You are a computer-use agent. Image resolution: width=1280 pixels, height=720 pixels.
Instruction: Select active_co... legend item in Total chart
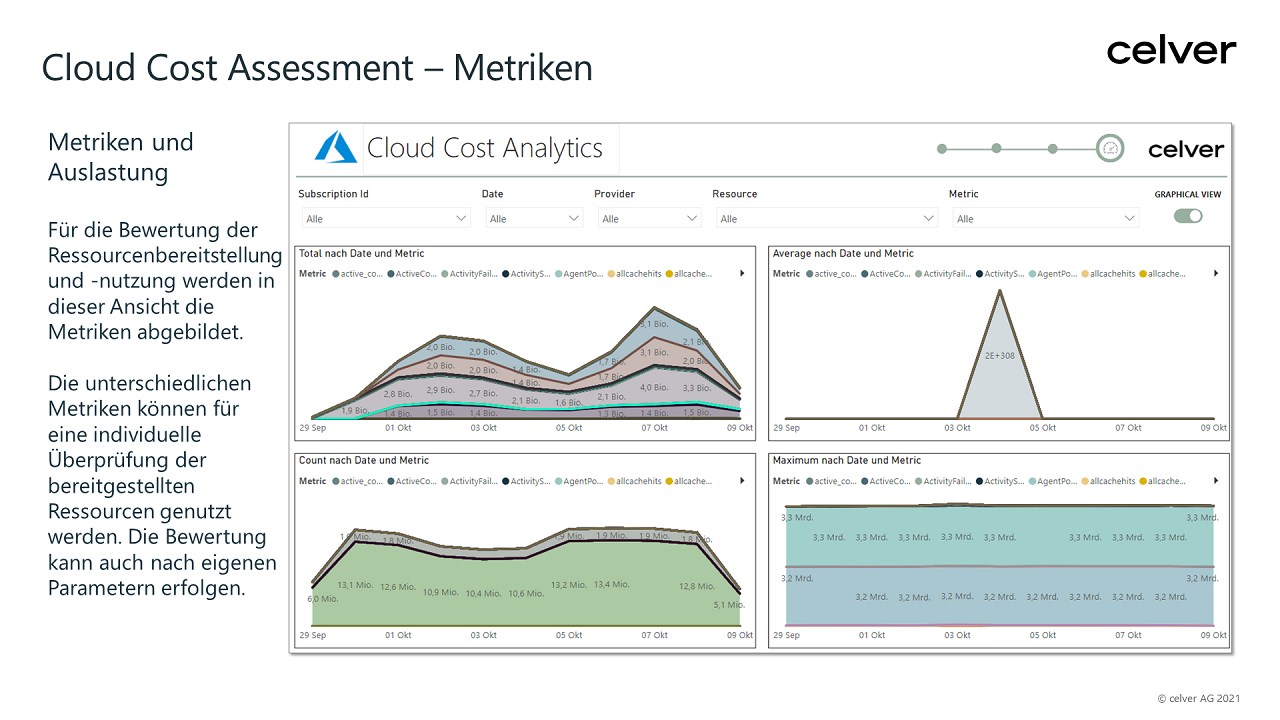tap(357, 274)
